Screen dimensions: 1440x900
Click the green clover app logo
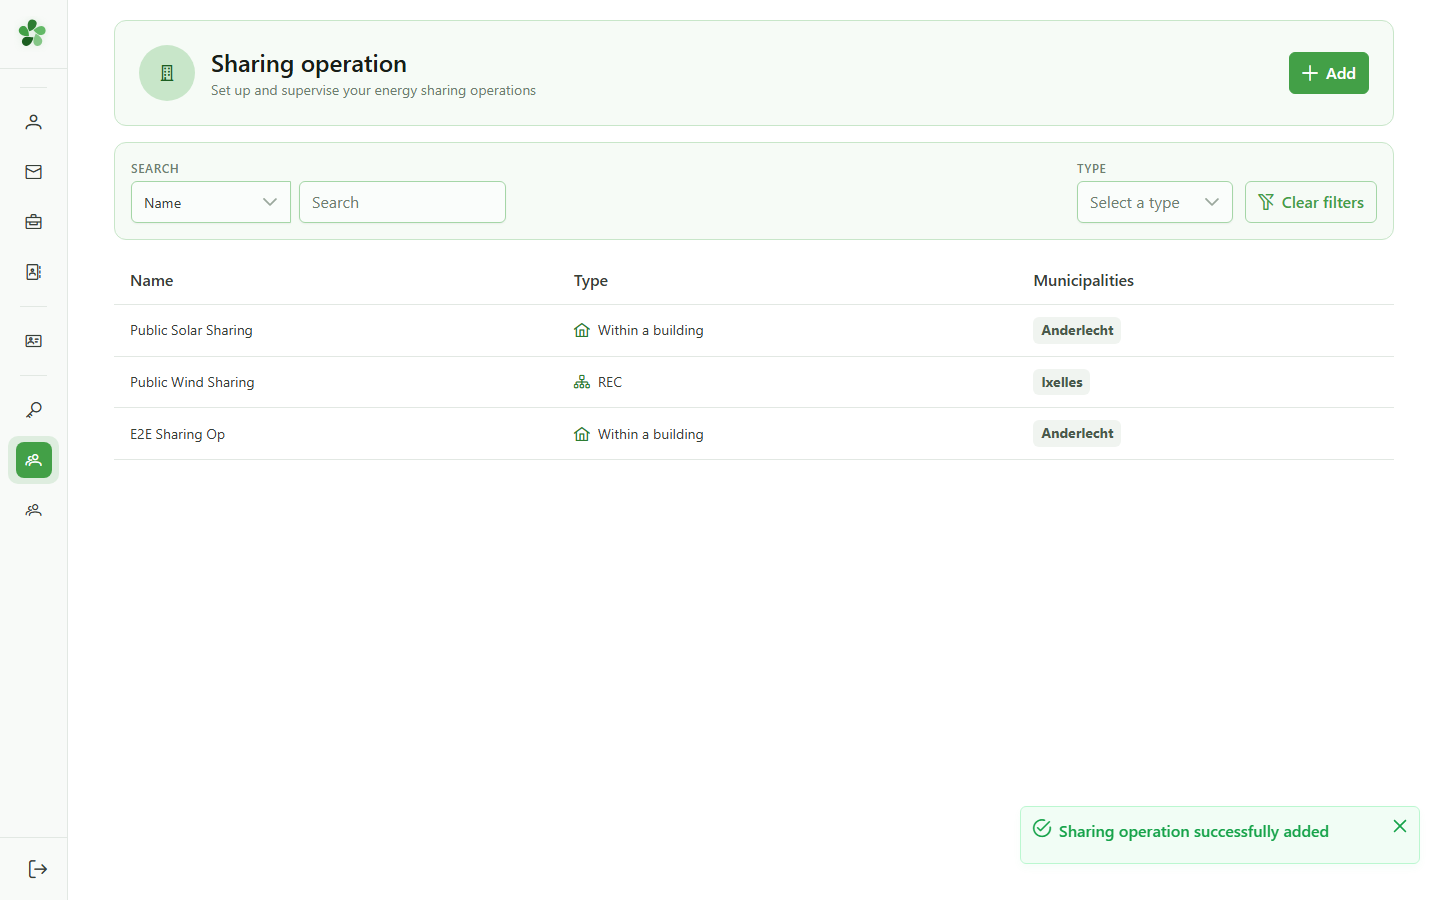(x=32, y=33)
